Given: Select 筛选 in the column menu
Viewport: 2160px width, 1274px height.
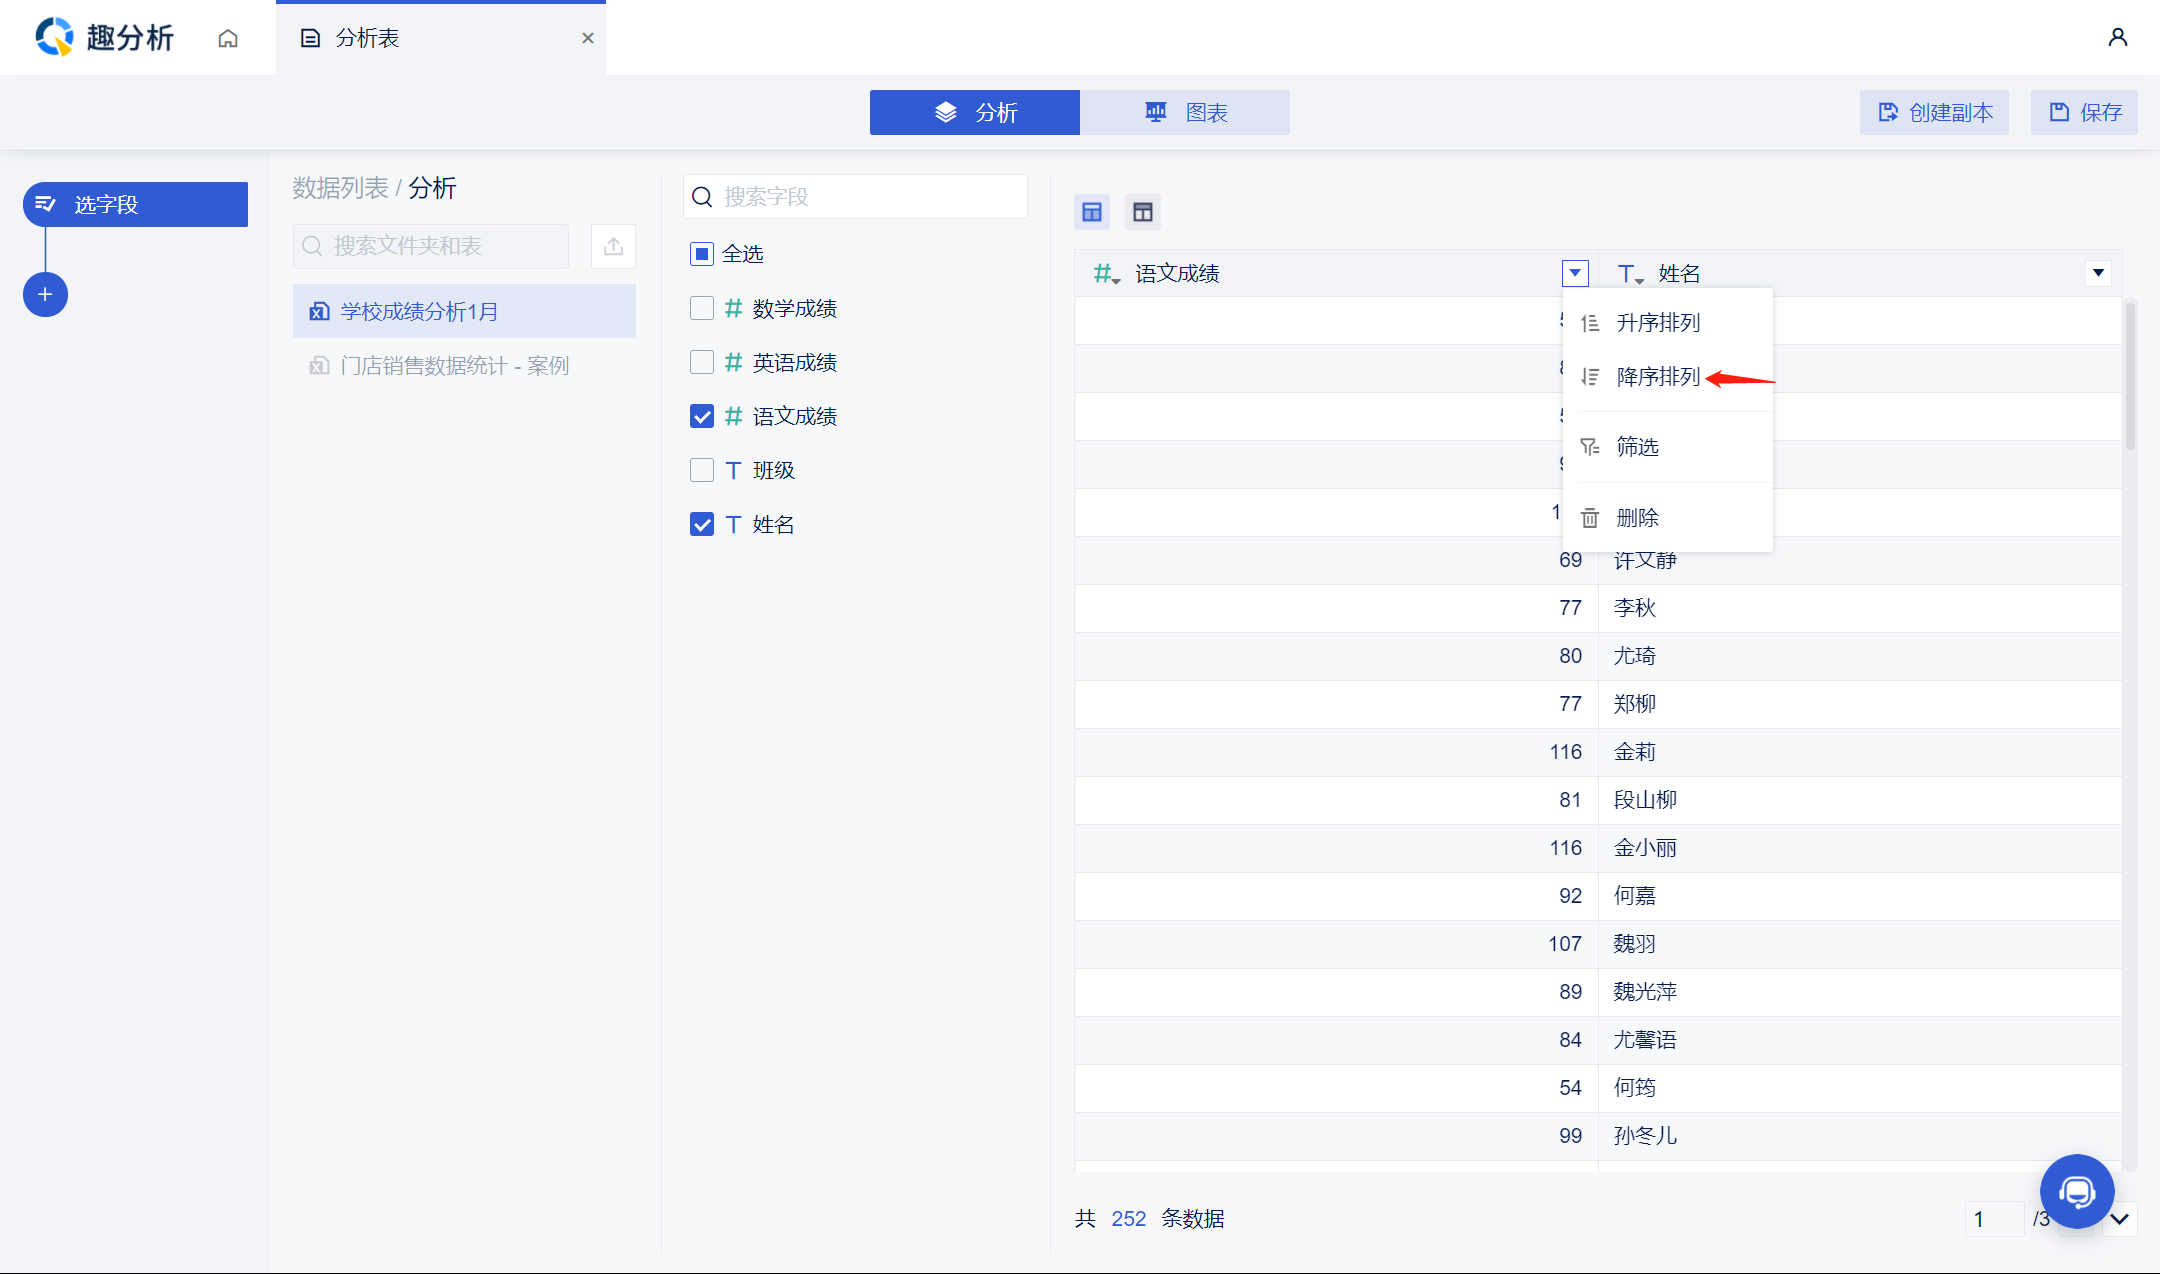Looking at the screenshot, I should pyautogui.click(x=1637, y=447).
